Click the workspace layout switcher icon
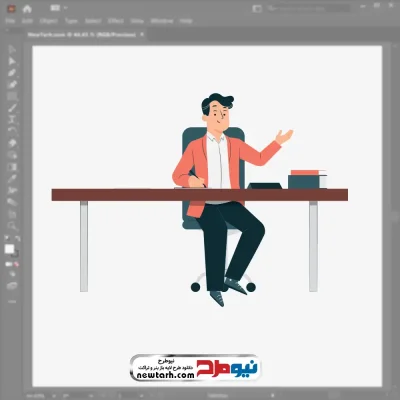The width and height of the screenshot is (400, 400). coord(55,8)
